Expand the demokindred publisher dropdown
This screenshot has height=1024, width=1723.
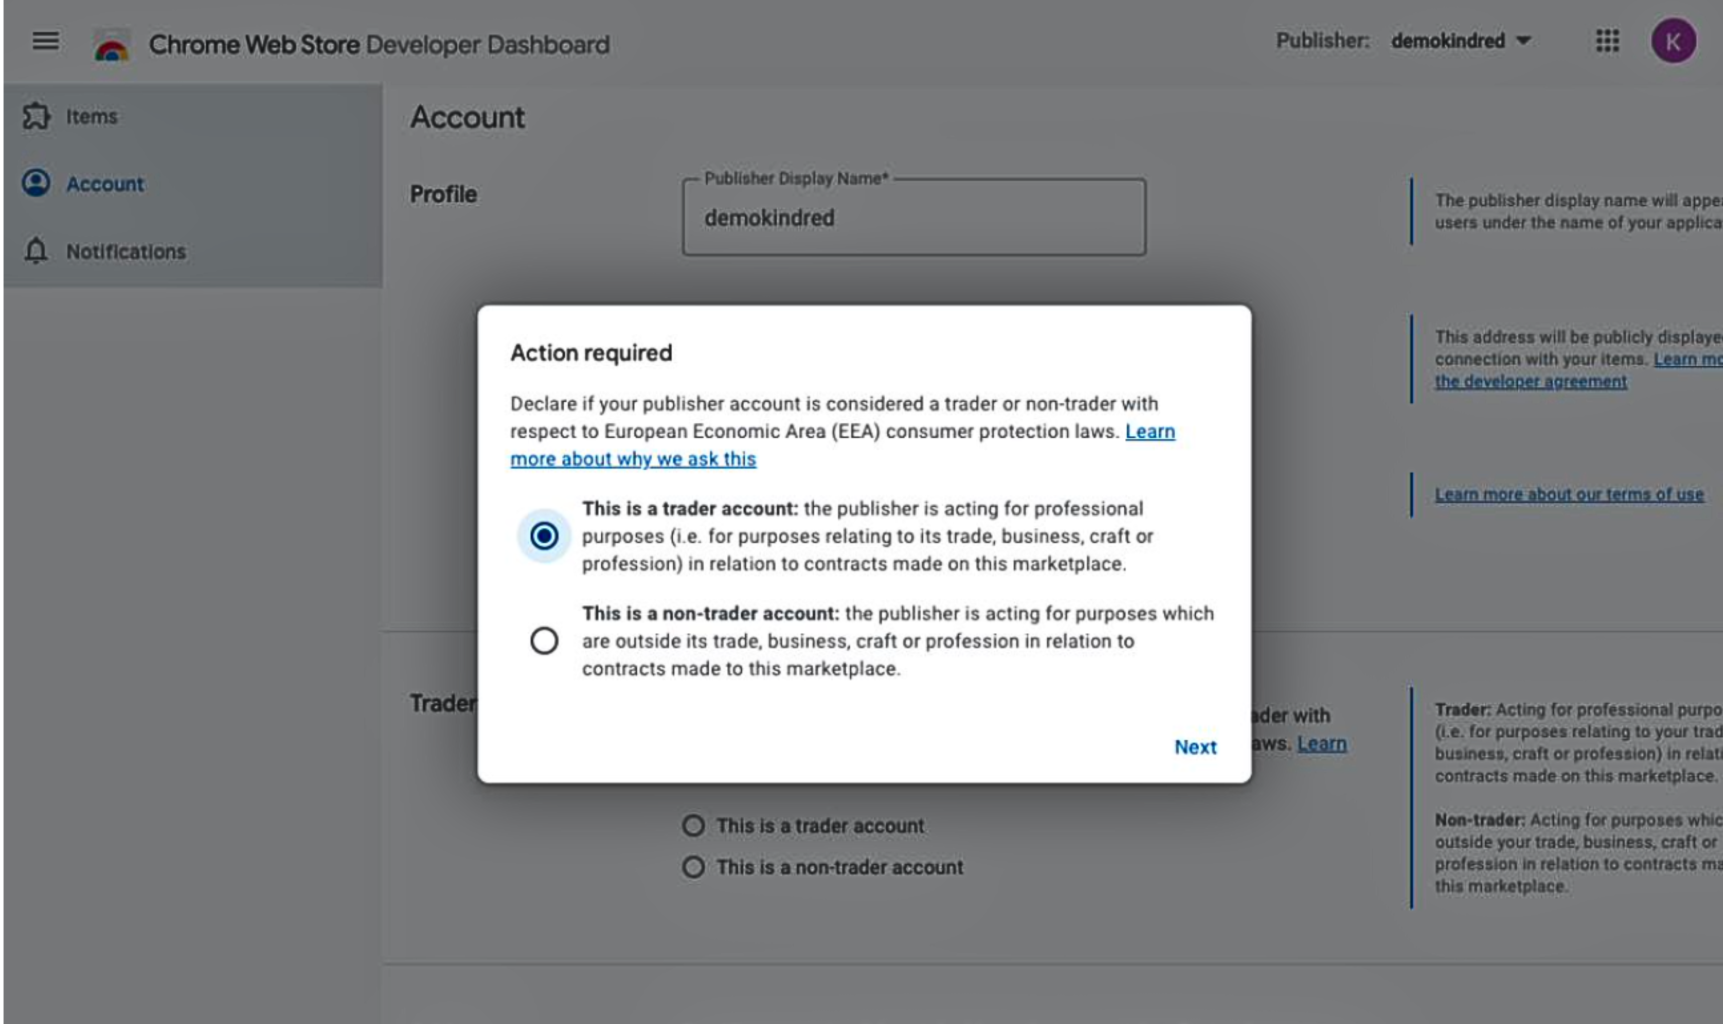[1461, 41]
